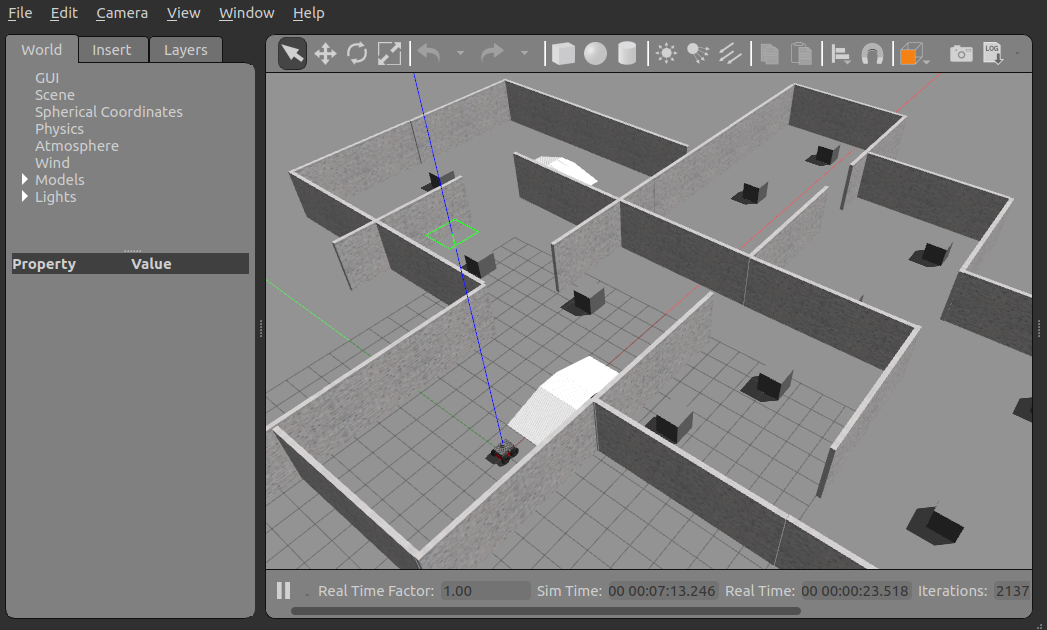Add a directional light

(730, 53)
